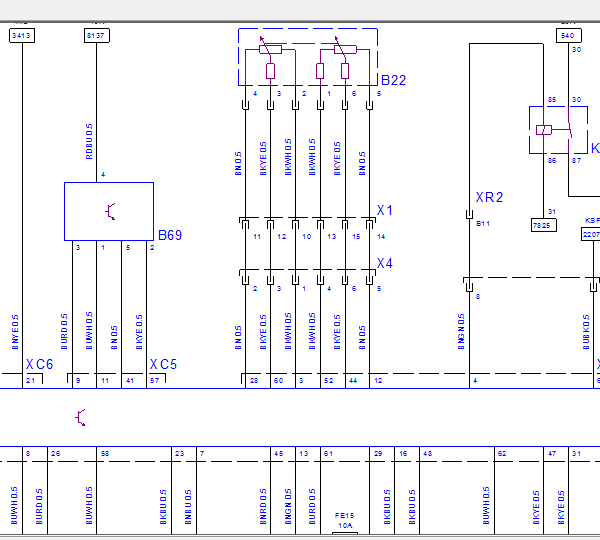Click pin number 48 in the bottom row

click(427, 454)
